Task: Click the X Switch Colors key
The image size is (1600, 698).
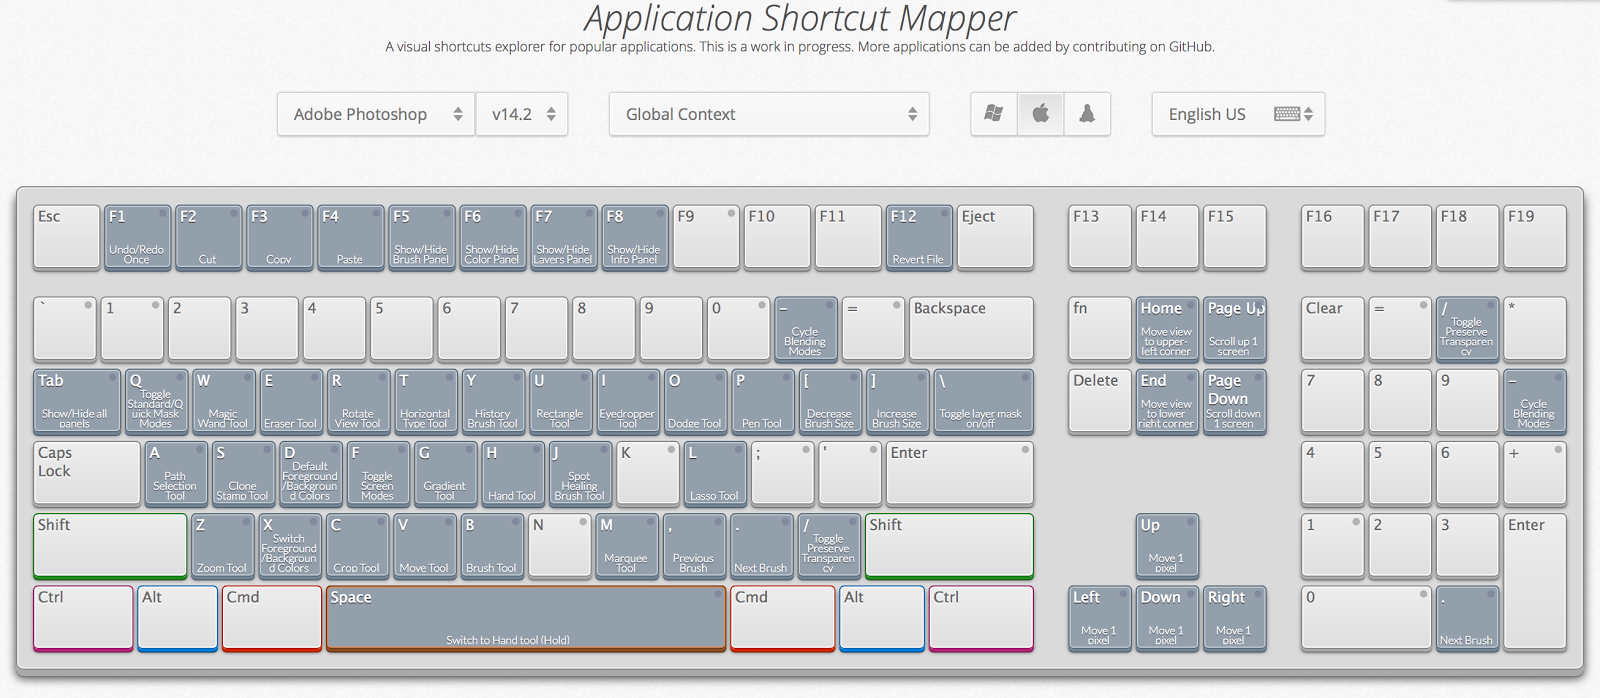Action: click(290, 545)
